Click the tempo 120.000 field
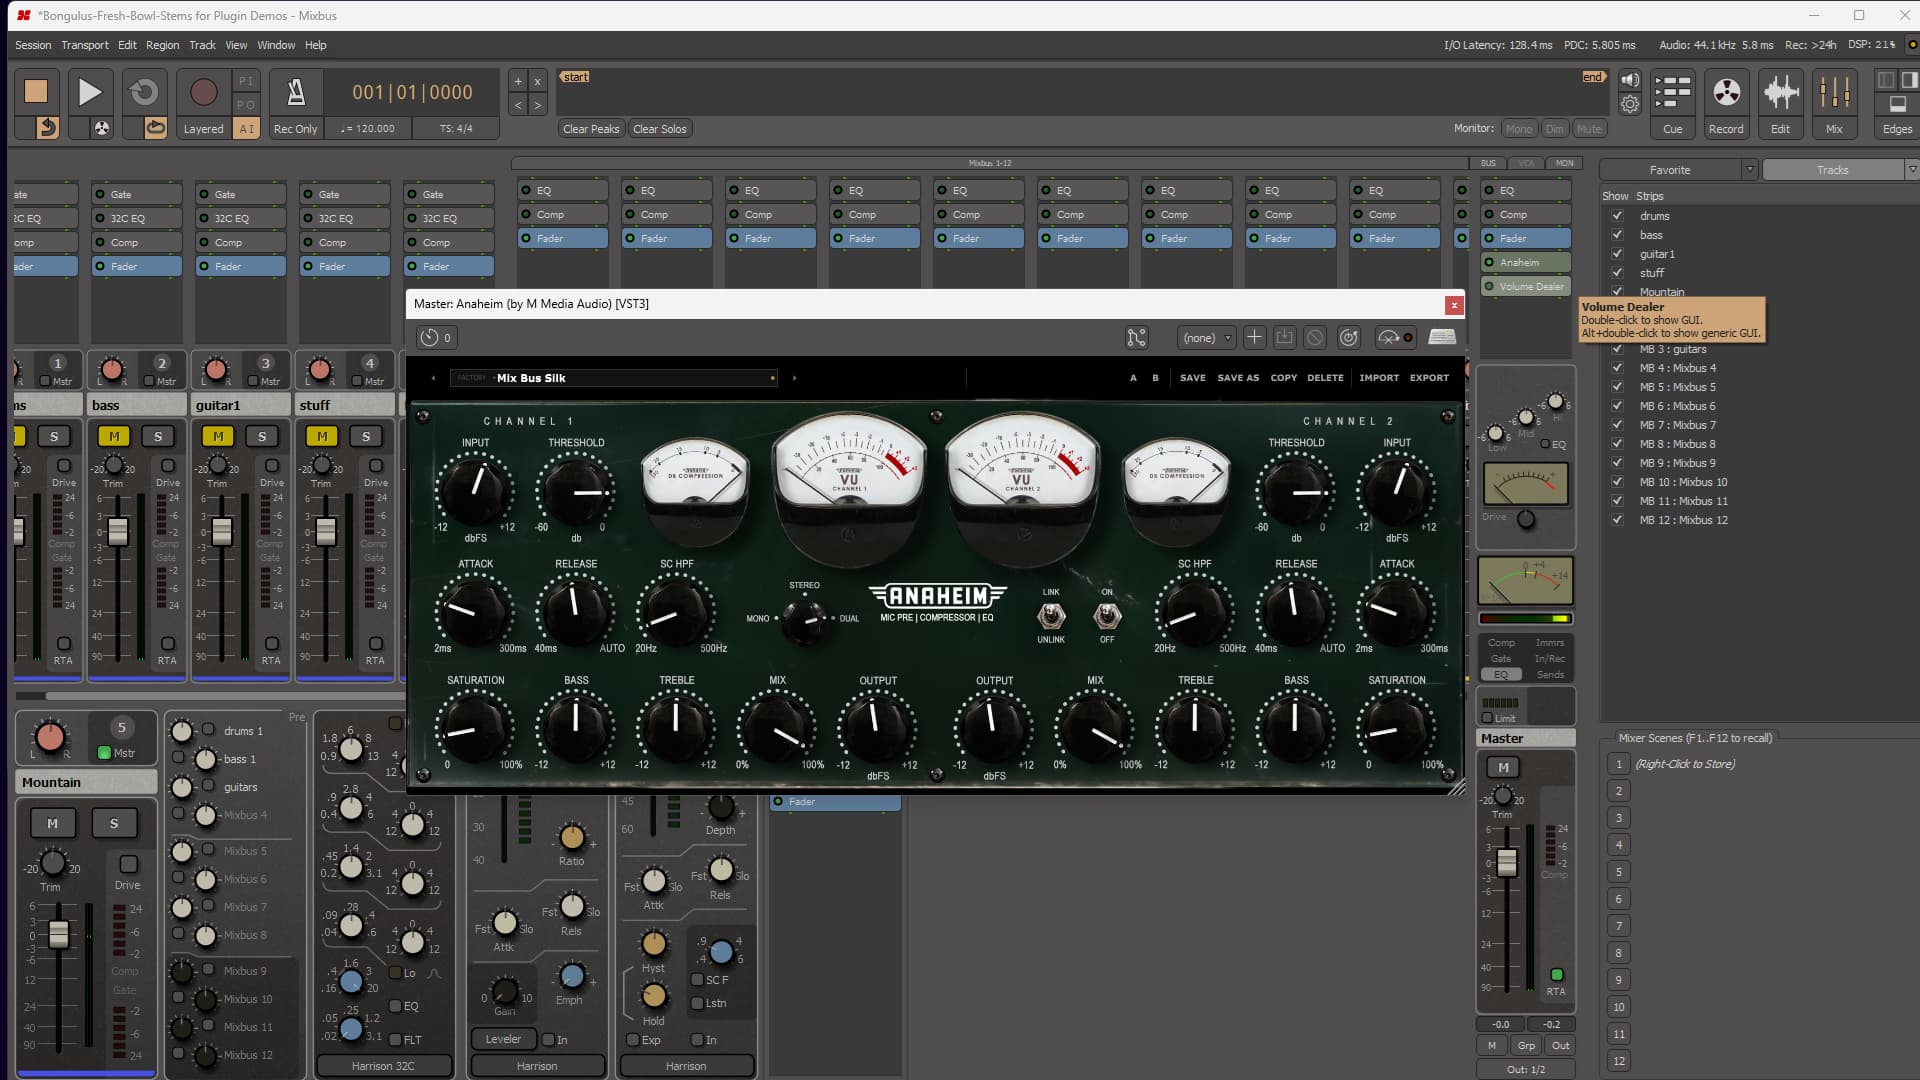This screenshot has width=1920, height=1080. coord(368,128)
